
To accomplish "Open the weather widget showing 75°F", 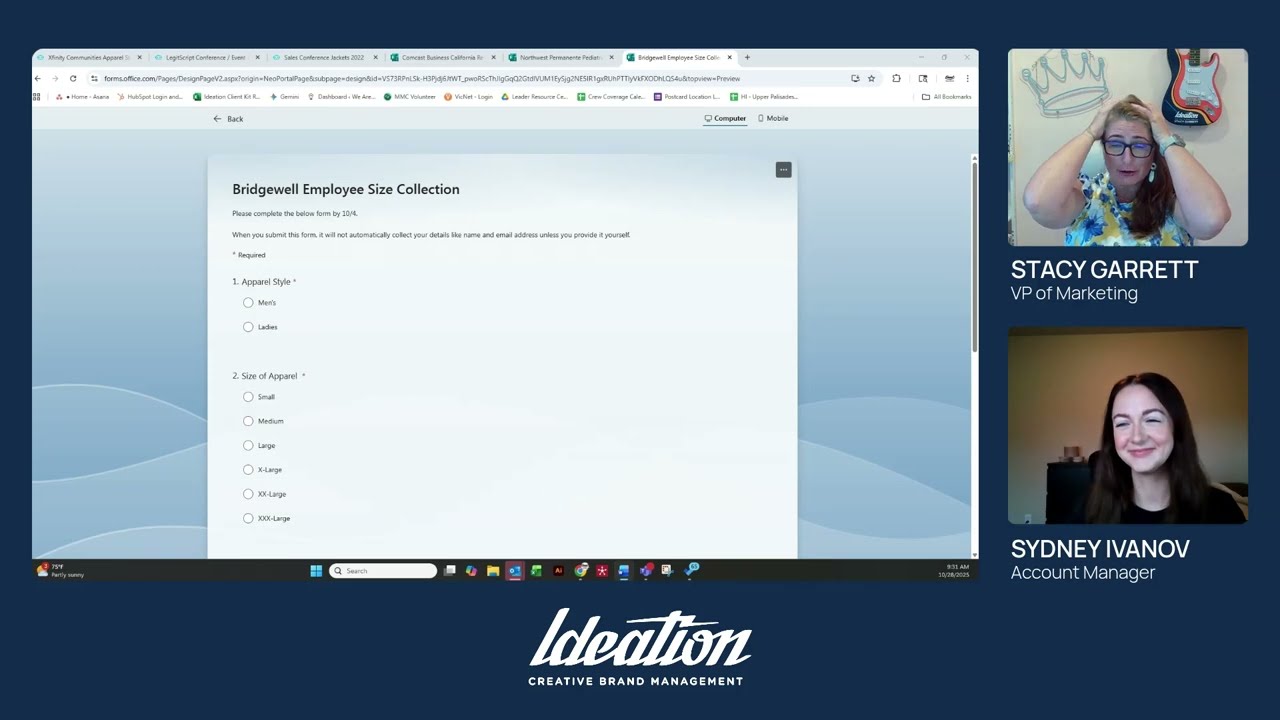I will click(60, 570).
